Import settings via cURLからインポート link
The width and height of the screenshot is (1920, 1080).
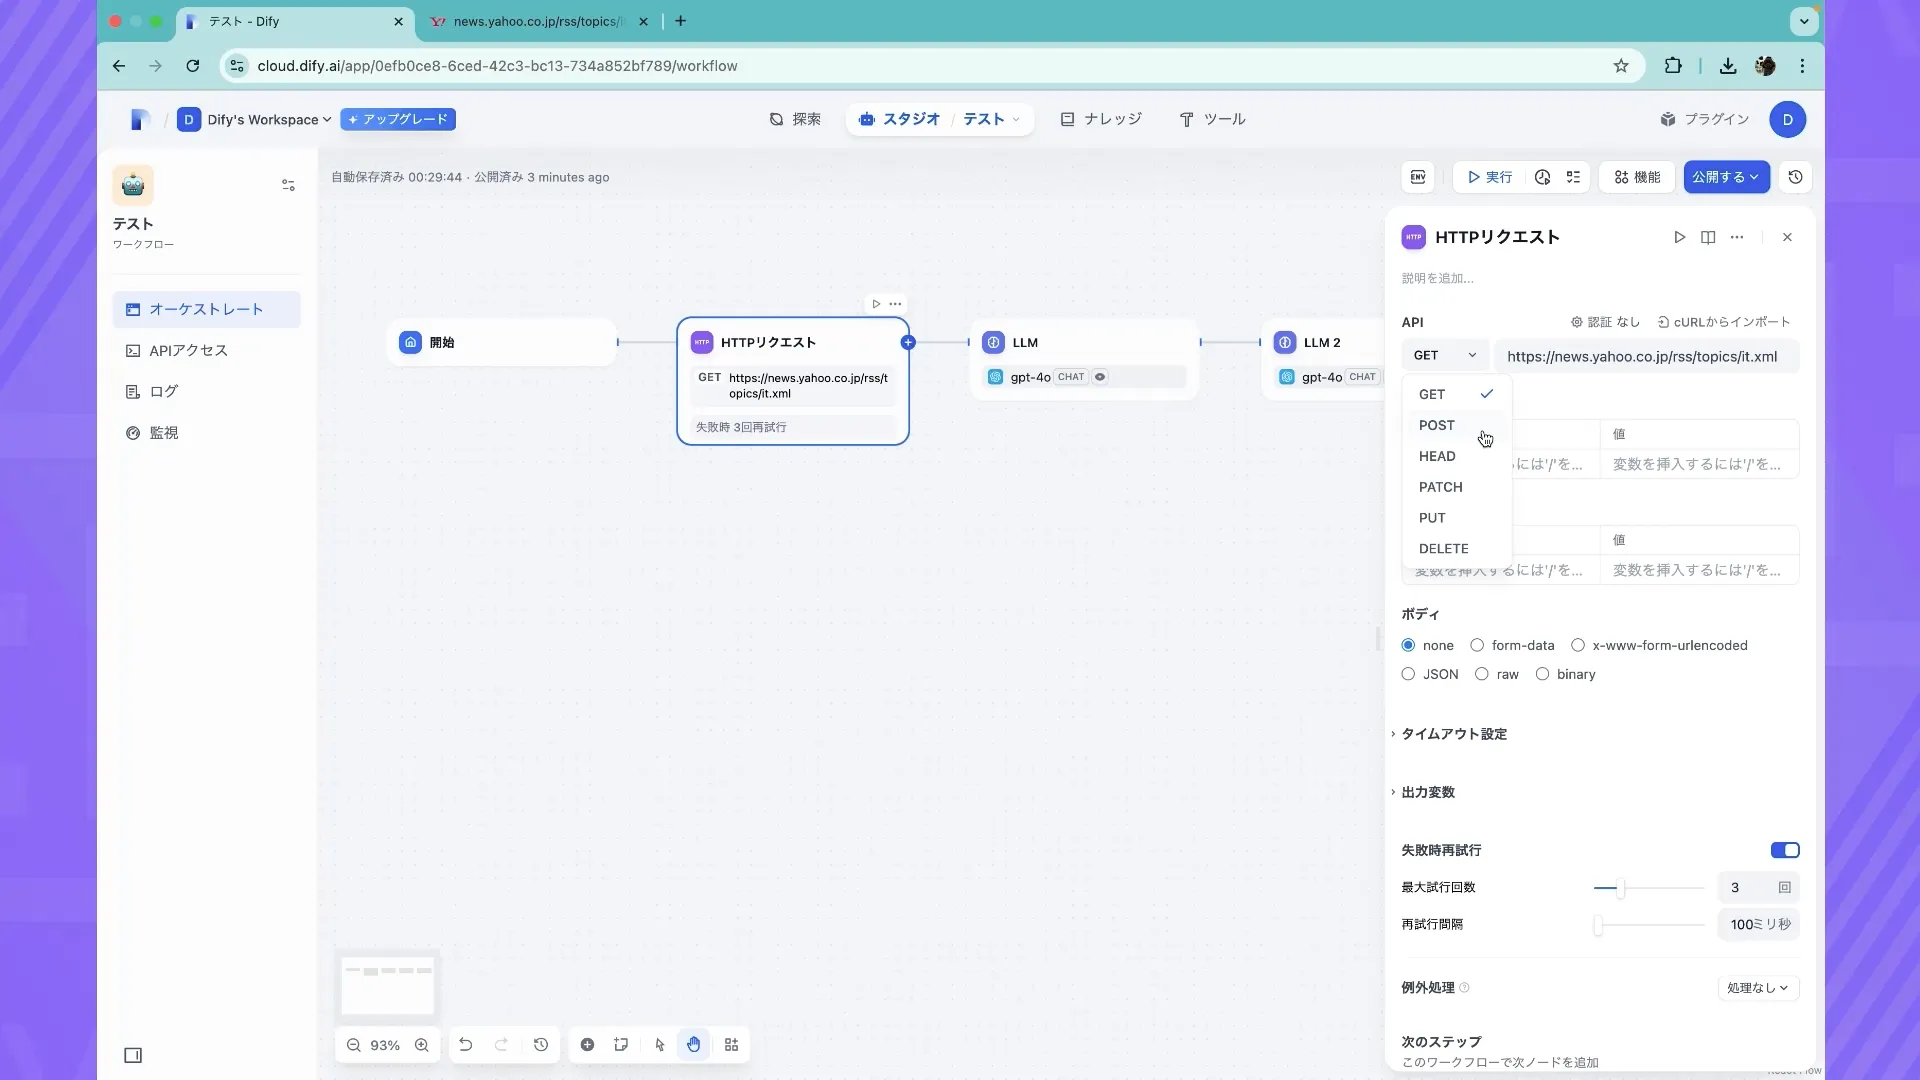coord(1724,322)
